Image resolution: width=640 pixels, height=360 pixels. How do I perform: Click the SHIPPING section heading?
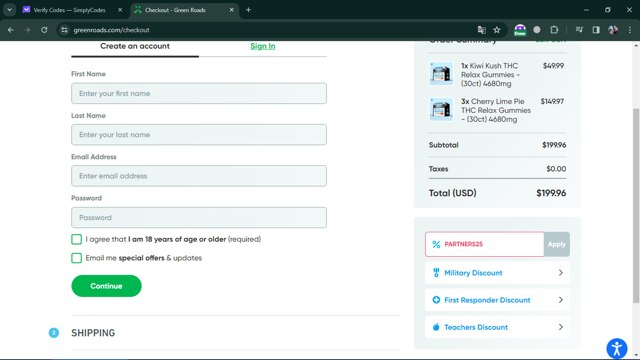pyautogui.click(x=93, y=333)
